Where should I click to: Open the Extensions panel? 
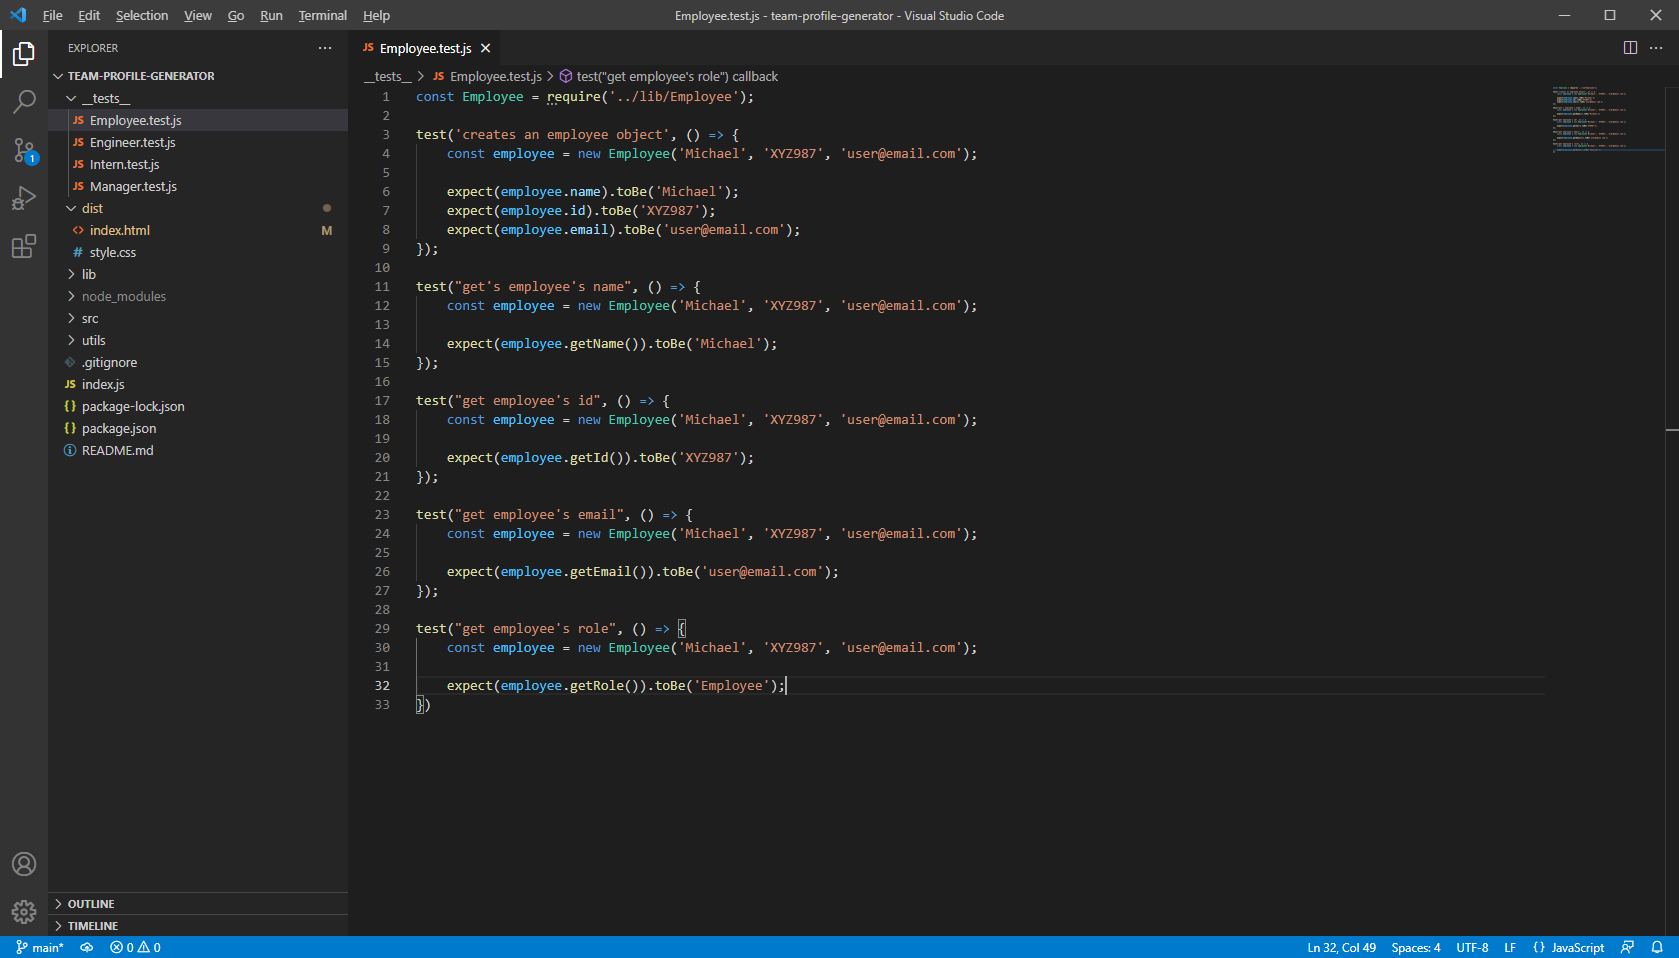click(24, 246)
